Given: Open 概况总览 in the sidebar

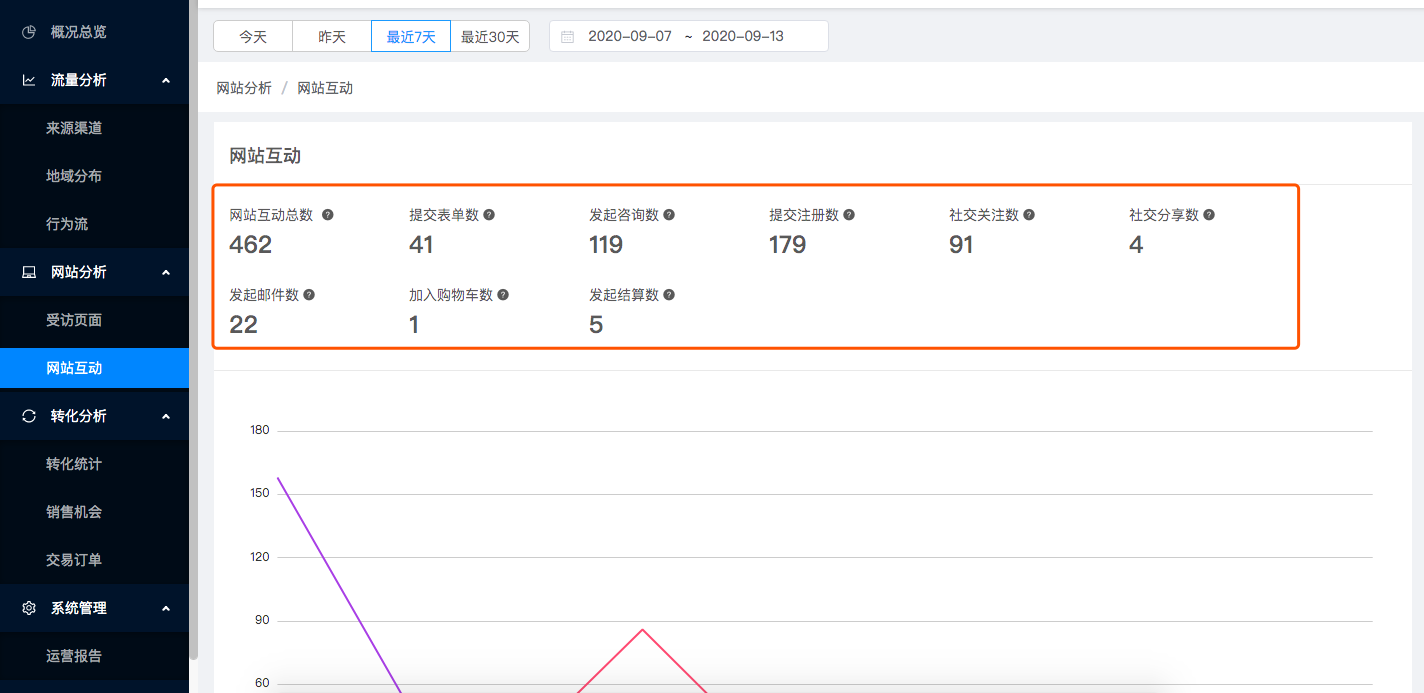Looking at the screenshot, I should tap(78, 32).
